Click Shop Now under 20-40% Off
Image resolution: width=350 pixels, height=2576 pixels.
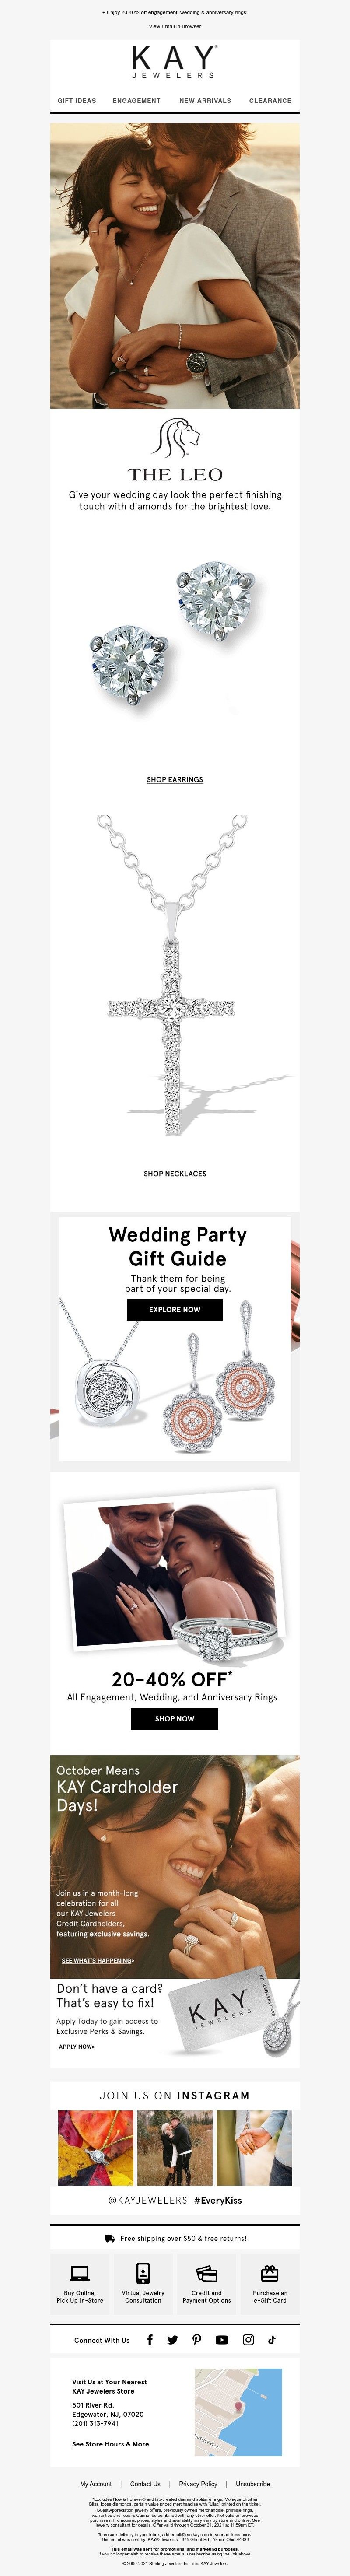click(x=174, y=1718)
